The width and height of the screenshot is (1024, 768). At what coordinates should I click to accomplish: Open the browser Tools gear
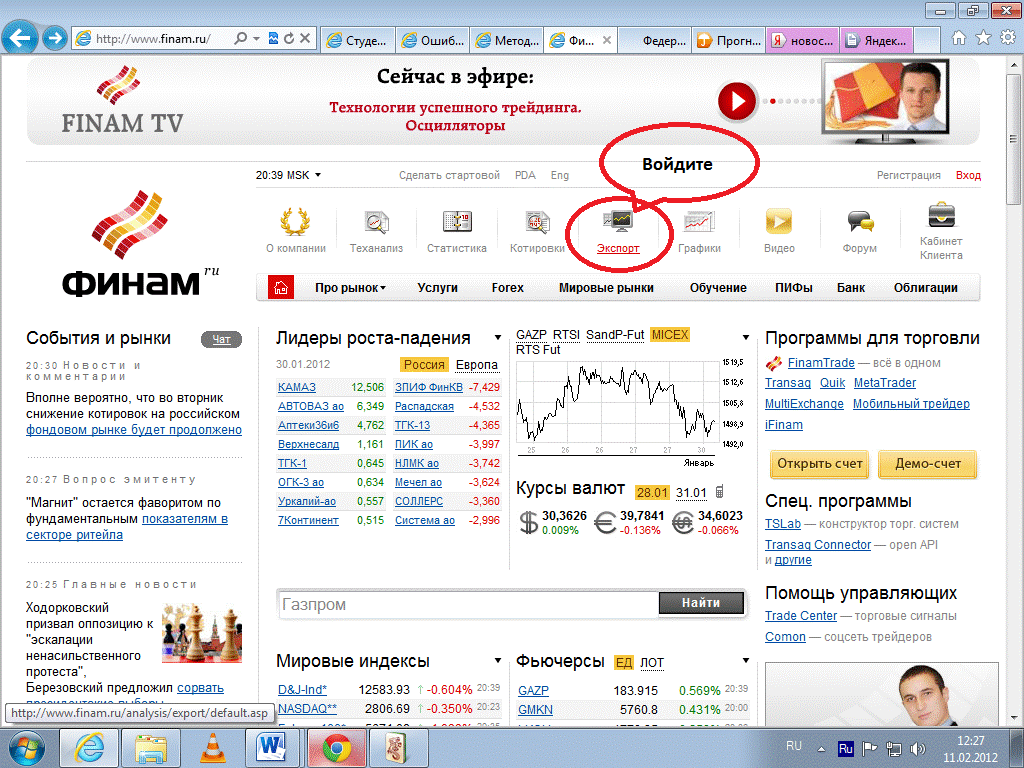tap(1008, 38)
